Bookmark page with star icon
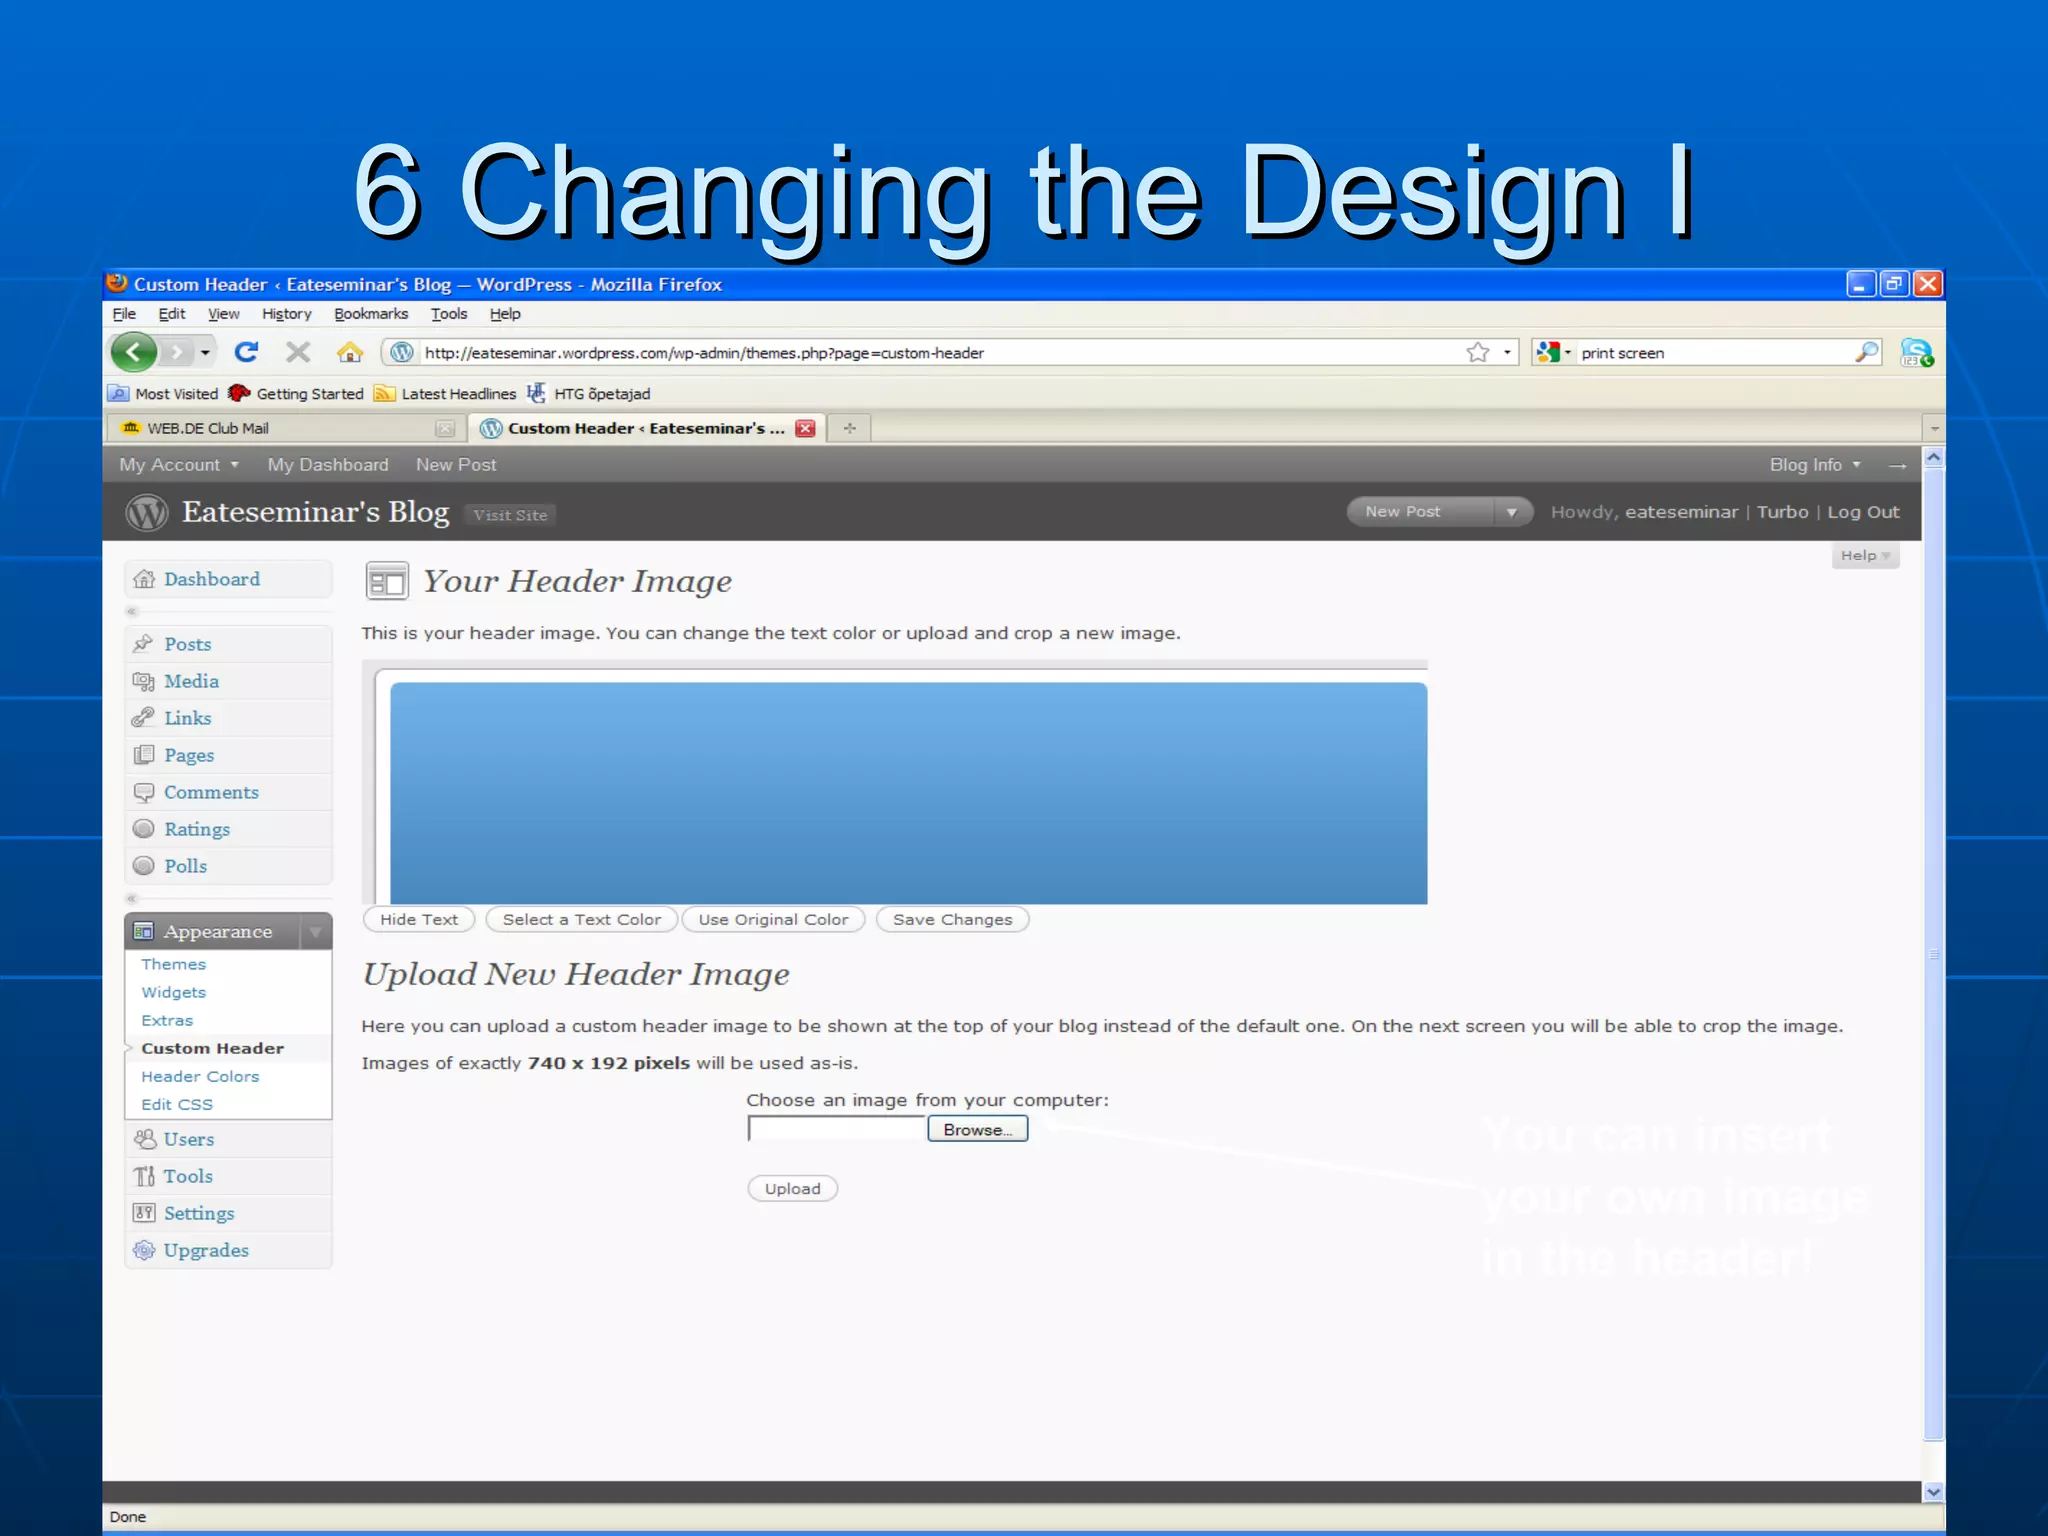The height and width of the screenshot is (1536, 2048). [1478, 352]
